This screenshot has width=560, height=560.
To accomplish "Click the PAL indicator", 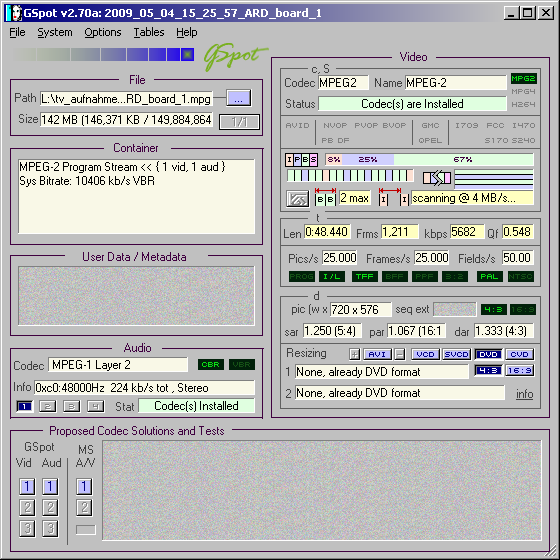I will point(490,276).
